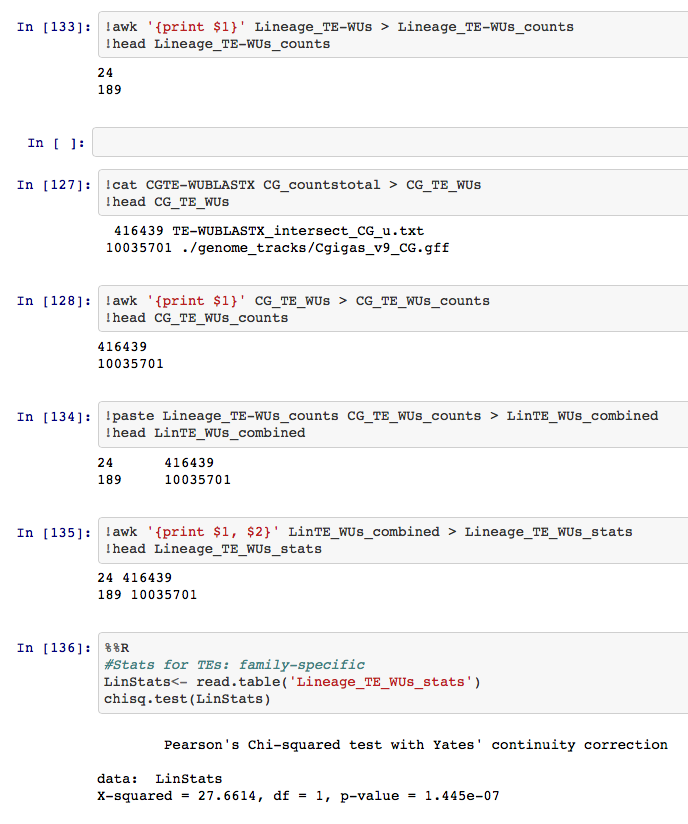Image resolution: width=688 pixels, height=824 pixels.
Task: Click '!head LinTE_WUs_combined' line
Action: pos(205,432)
